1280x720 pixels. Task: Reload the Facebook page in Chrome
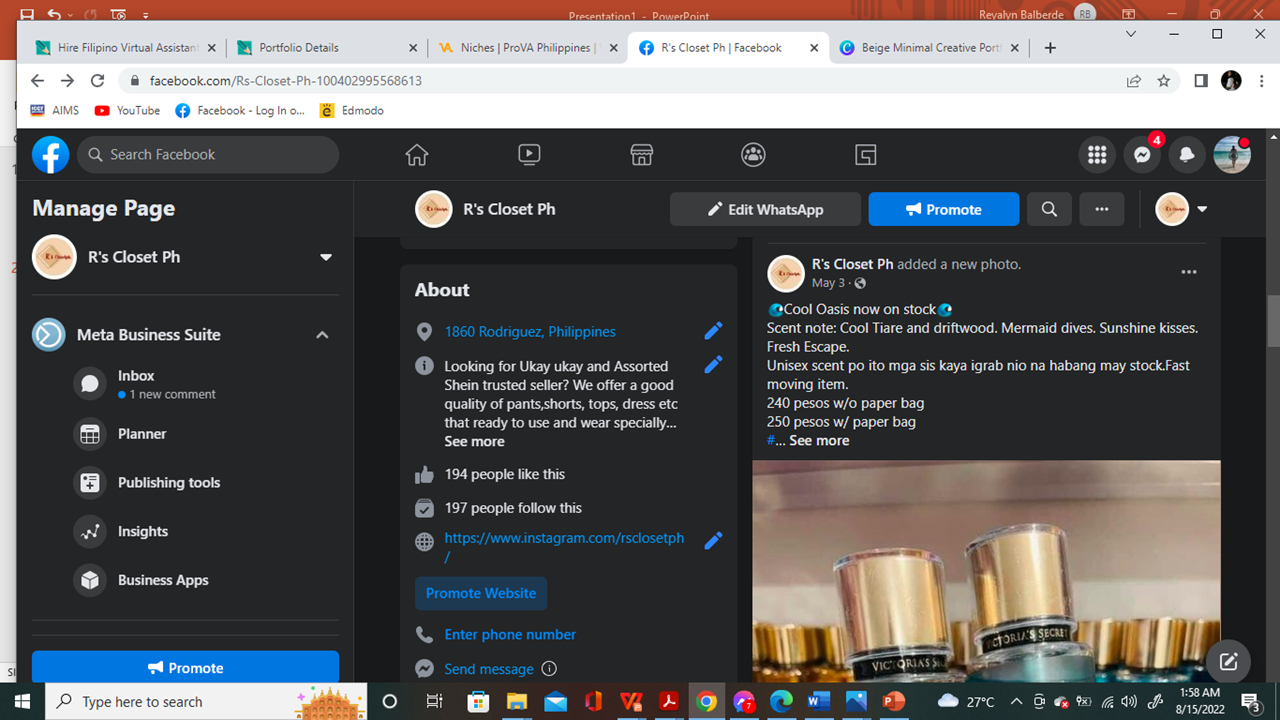coord(97,81)
